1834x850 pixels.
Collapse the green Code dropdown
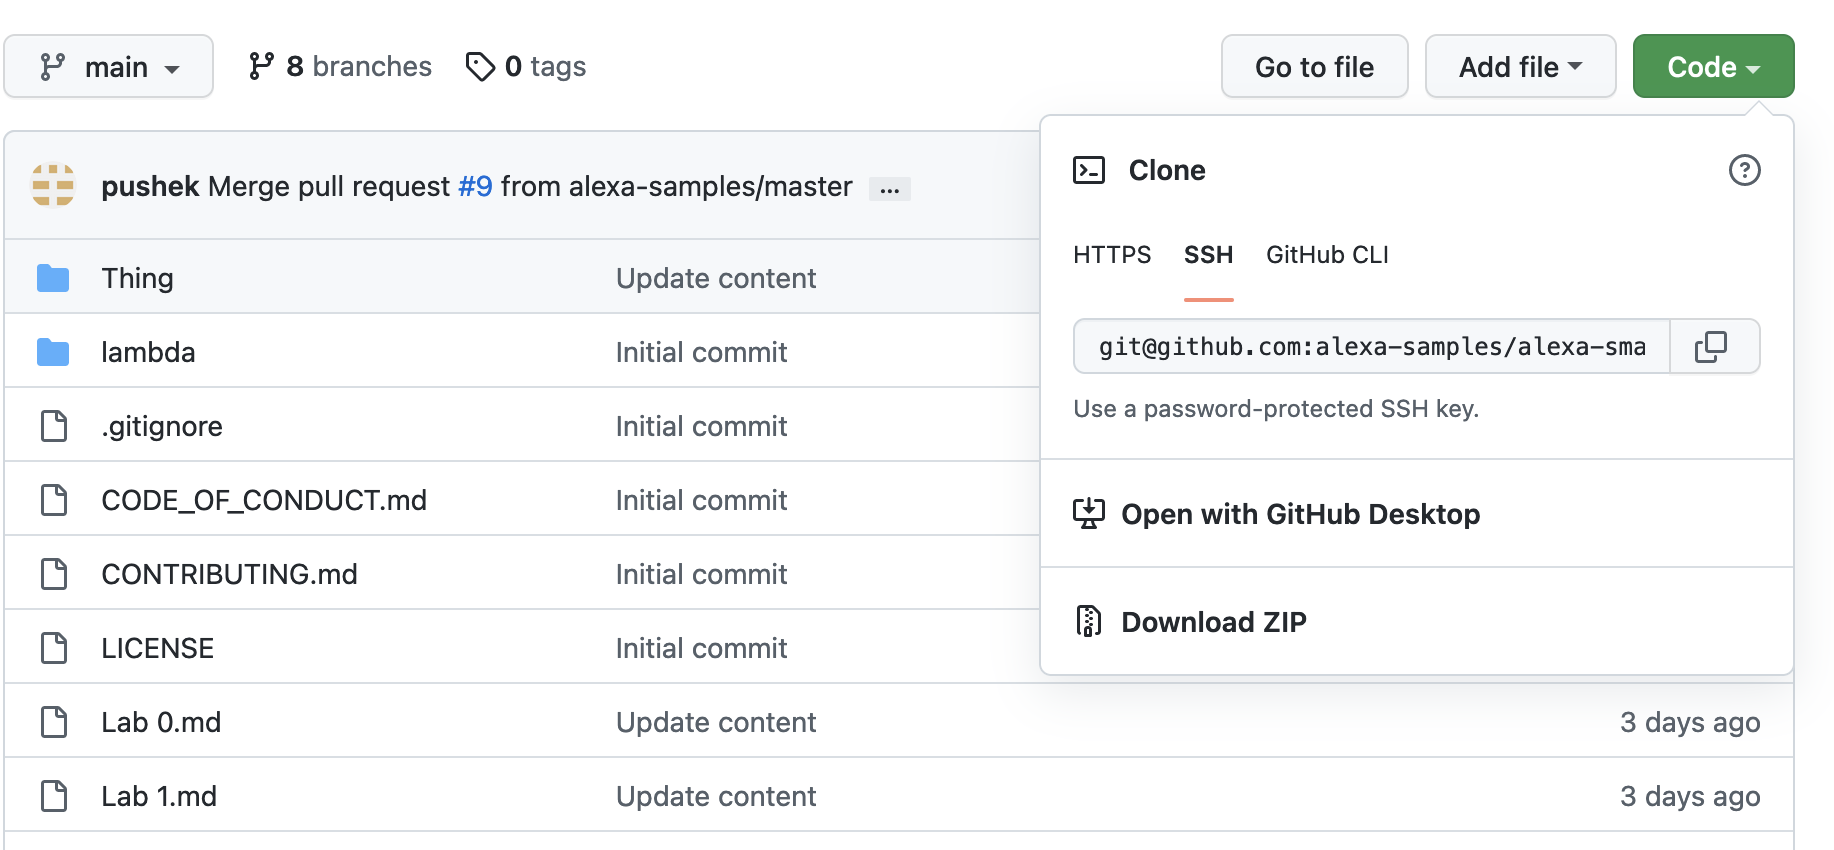[1713, 67]
